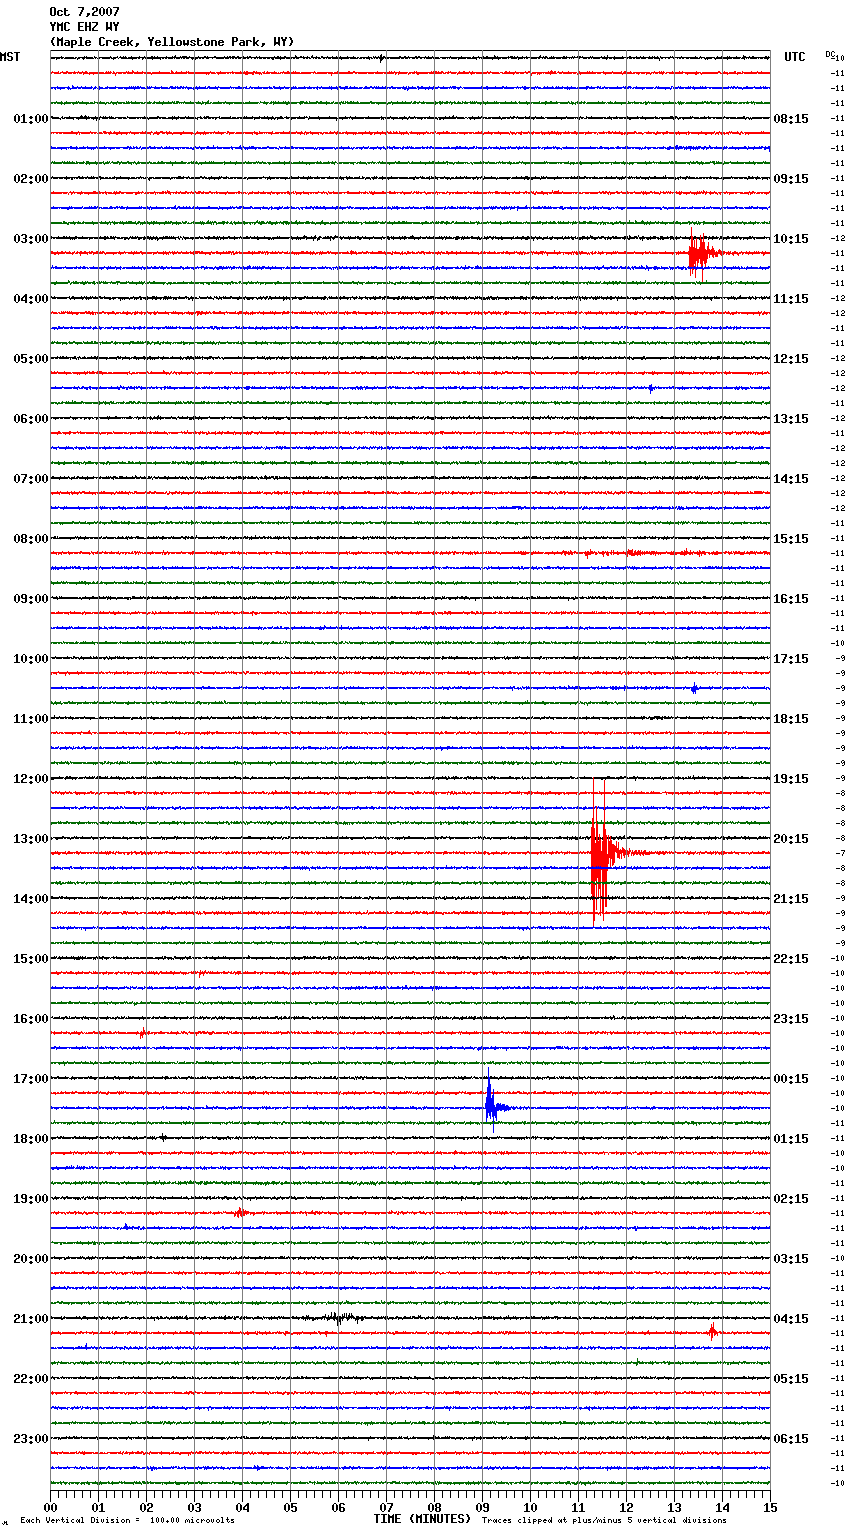Click minute tick label 03 on bottom axis
Viewport: 850px width, 1534px height.
point(195,1508)
